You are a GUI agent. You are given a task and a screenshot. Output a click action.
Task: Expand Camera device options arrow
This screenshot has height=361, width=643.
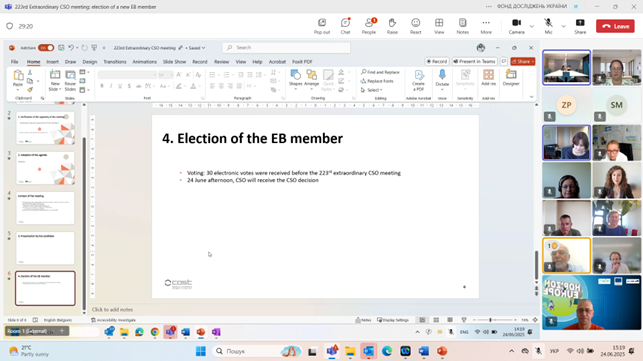tap(532, 26)
